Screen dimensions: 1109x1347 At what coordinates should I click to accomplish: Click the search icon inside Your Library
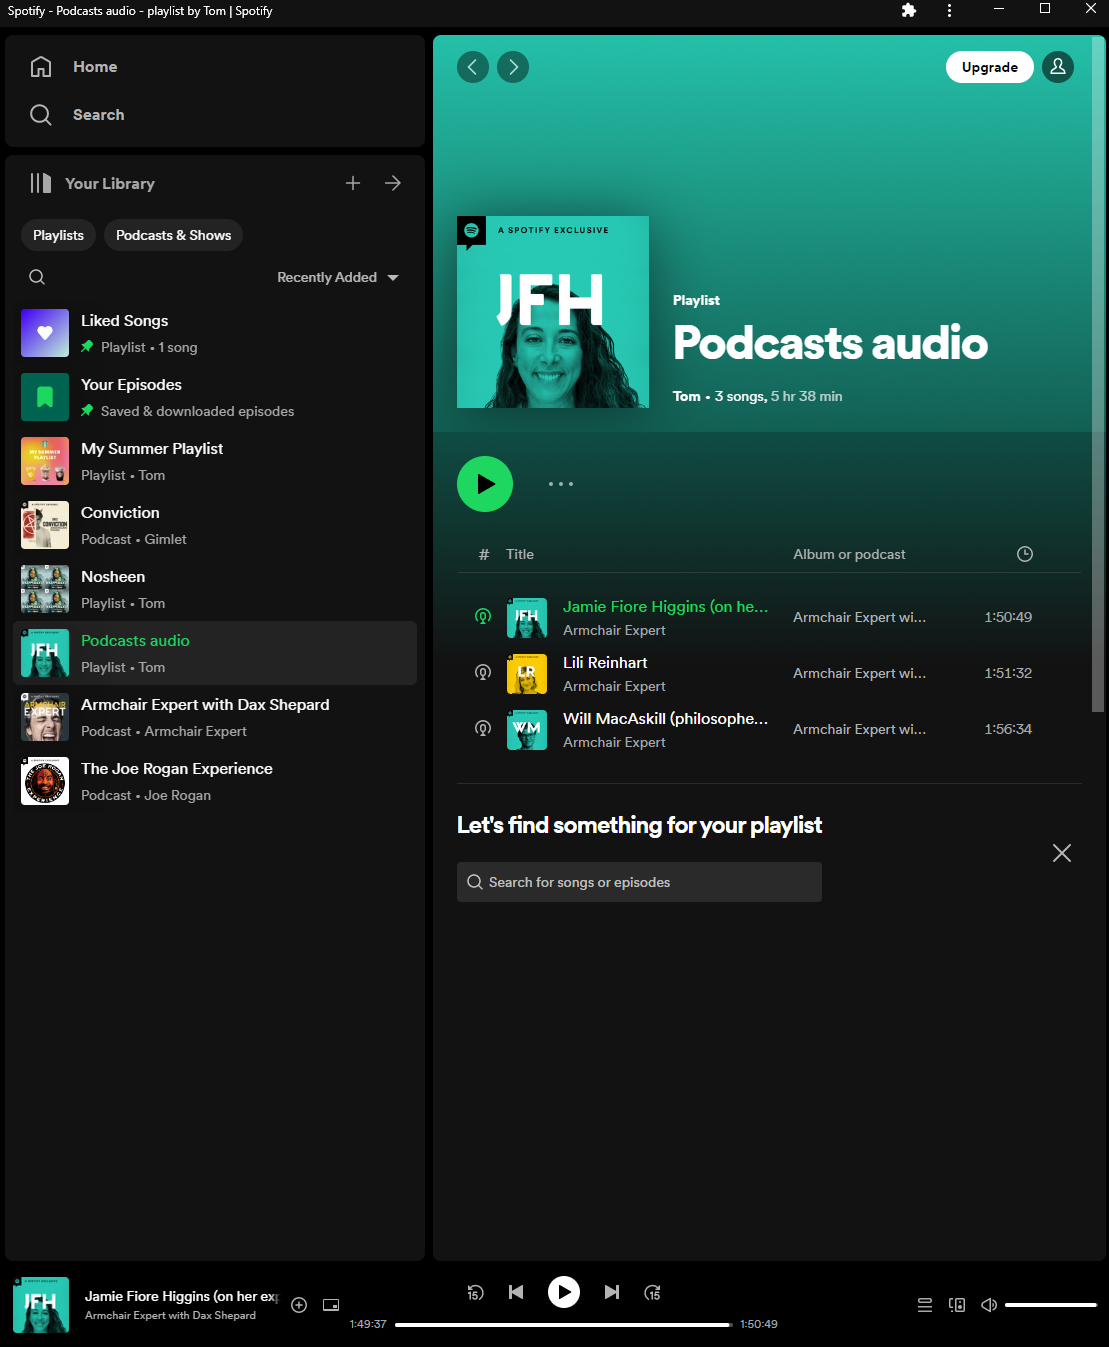[37, 277]
